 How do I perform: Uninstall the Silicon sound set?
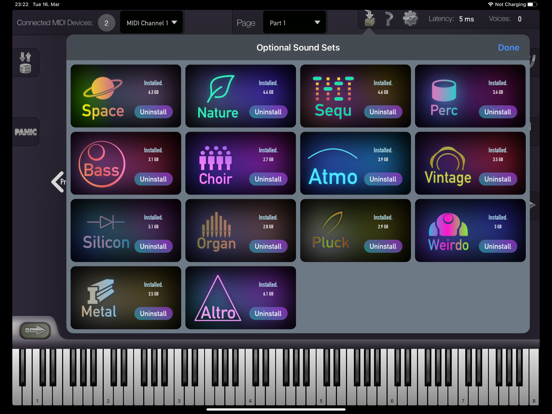tap(153, 246)
